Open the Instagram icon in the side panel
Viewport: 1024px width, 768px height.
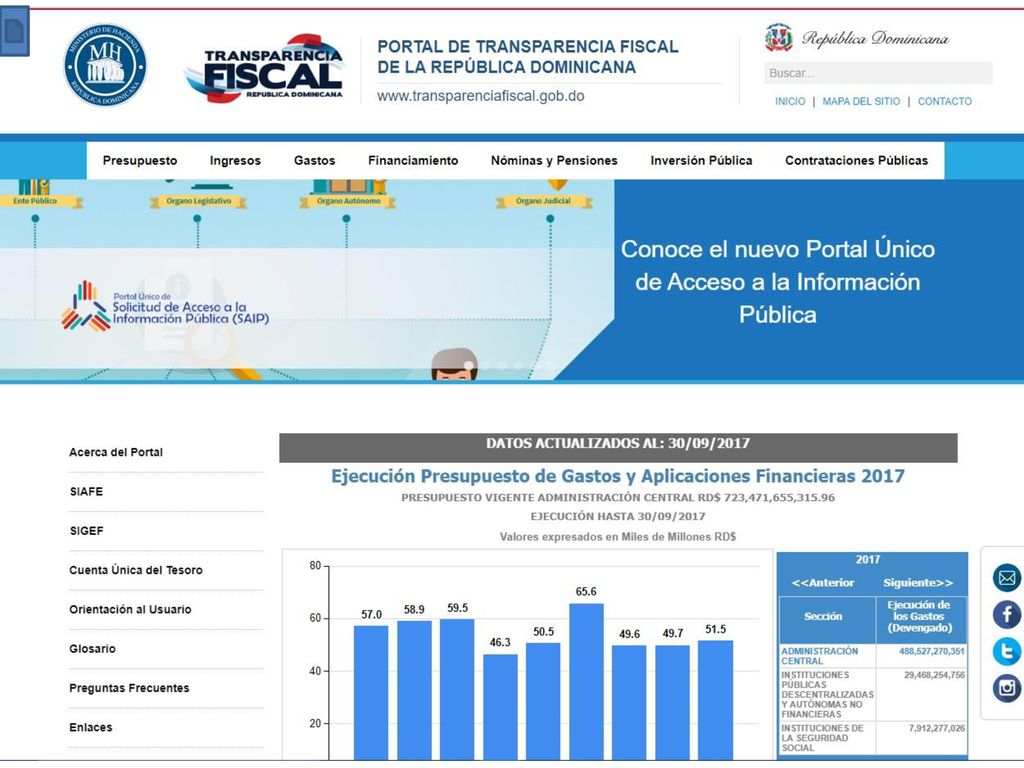click(1006, 688)
